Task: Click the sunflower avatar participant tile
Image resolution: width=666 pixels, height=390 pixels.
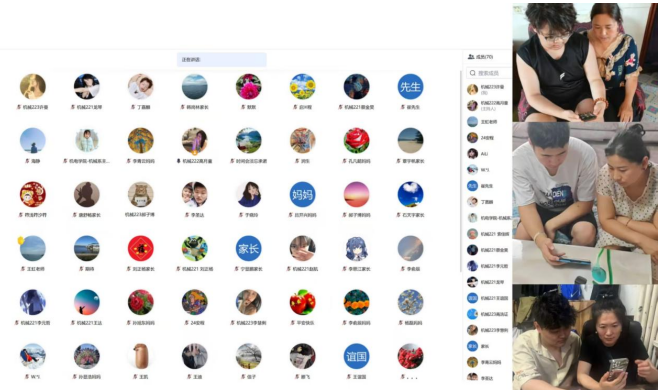Action: [x=302, y=87]
